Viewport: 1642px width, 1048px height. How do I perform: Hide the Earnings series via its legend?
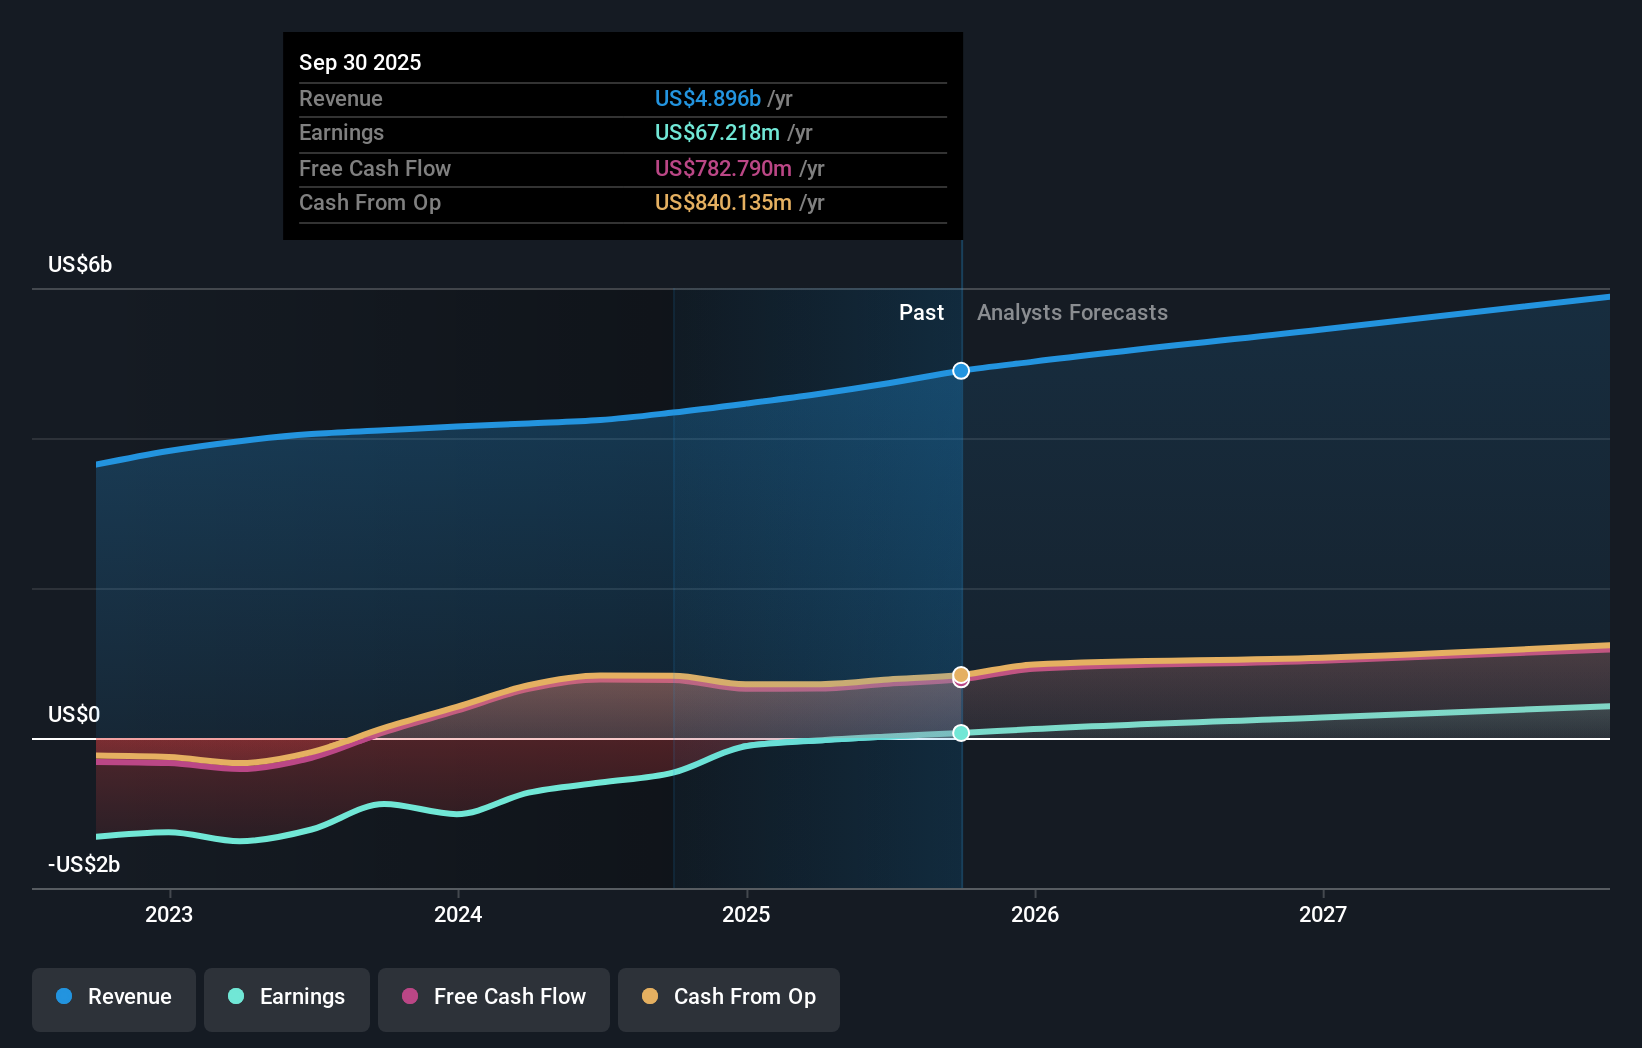click(x=287, y=998)
